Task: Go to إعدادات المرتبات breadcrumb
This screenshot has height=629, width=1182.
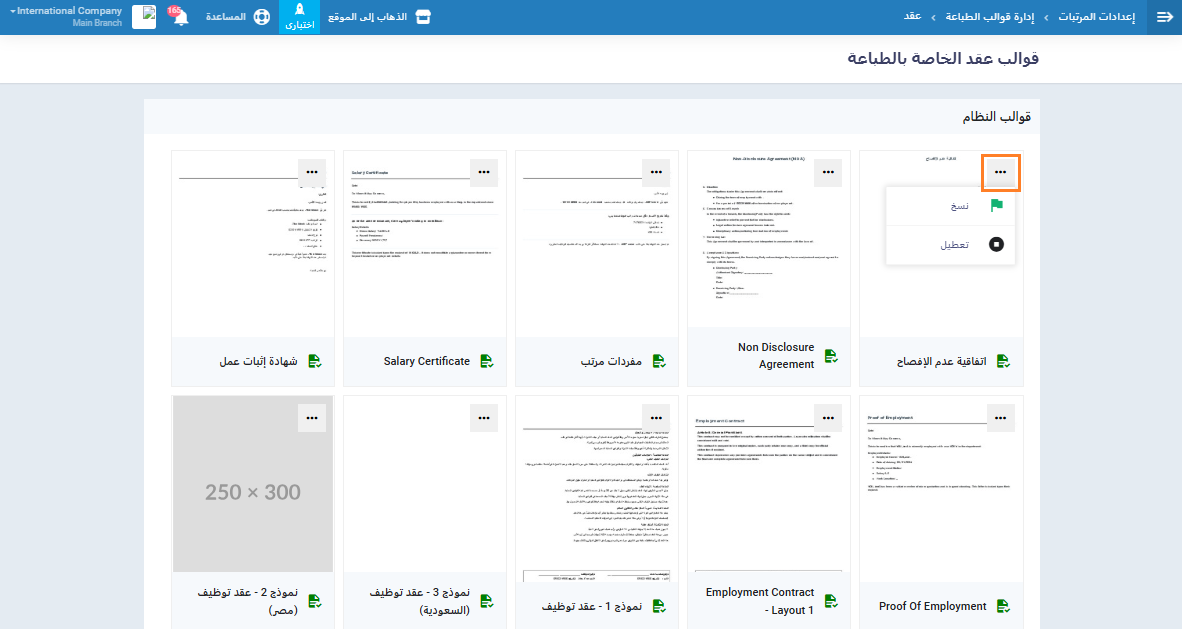Action: click(x=1097, y=17)
